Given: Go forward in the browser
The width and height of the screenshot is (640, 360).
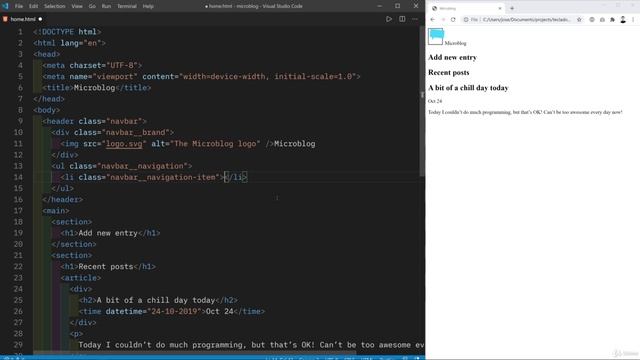Looking at the screenshot, I should coord(443,20).
